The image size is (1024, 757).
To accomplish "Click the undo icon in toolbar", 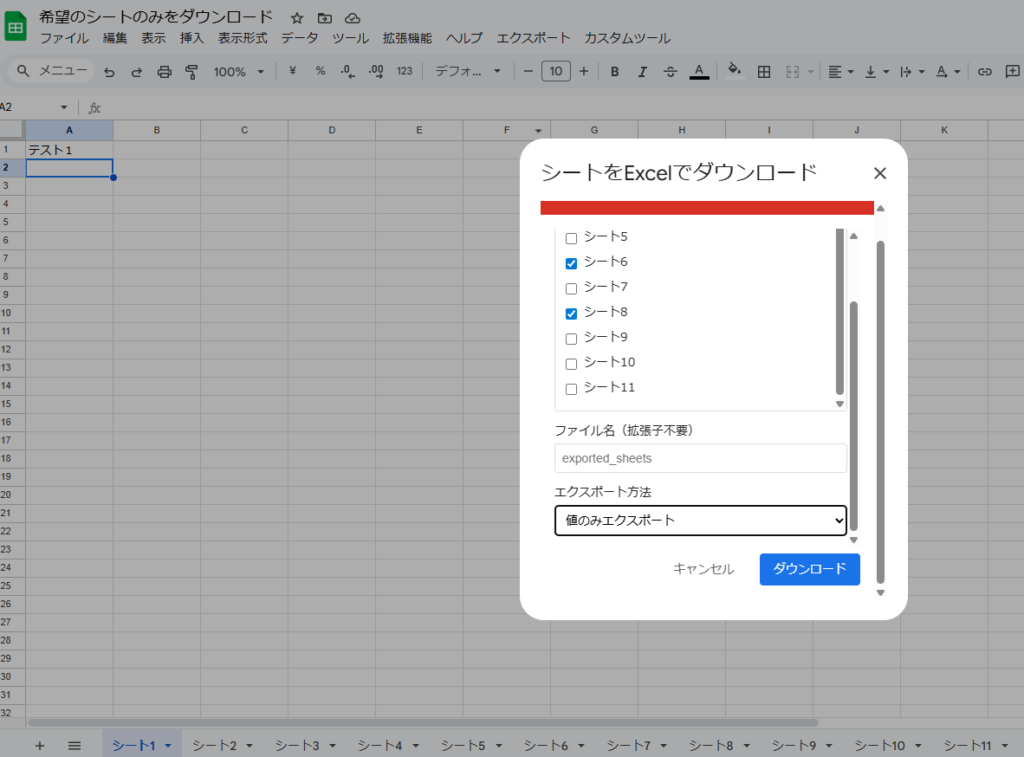I will click(109, 72).
